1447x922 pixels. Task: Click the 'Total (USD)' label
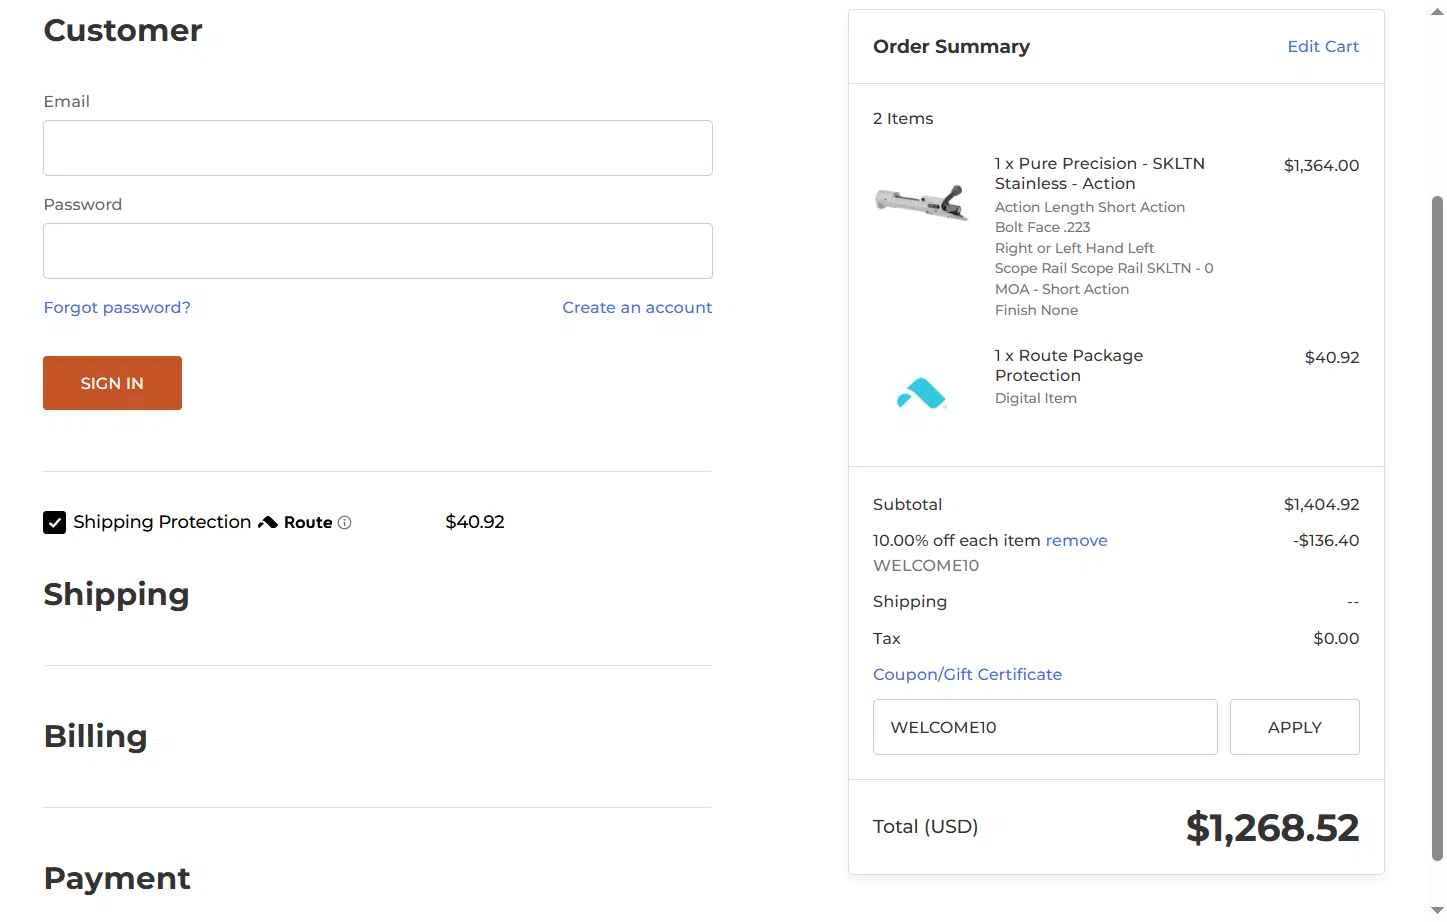(x=925, y=827)
